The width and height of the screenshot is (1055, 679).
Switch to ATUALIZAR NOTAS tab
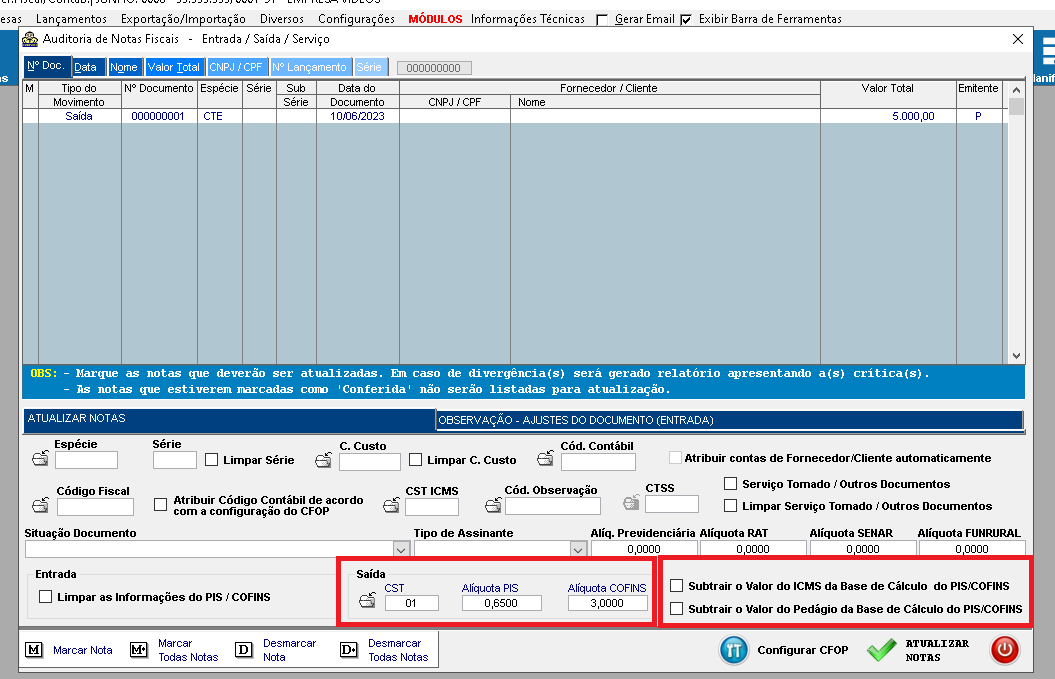229,419
